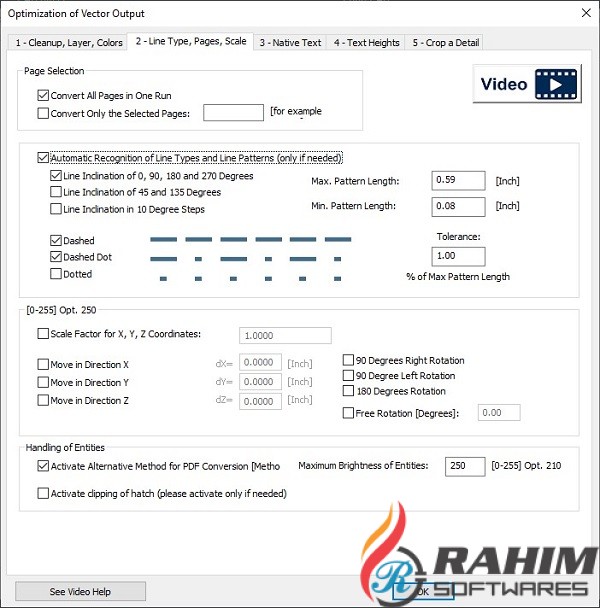600x608 pixels.
Task: Enable the Dotted line type checkbox
Action: 56,274
